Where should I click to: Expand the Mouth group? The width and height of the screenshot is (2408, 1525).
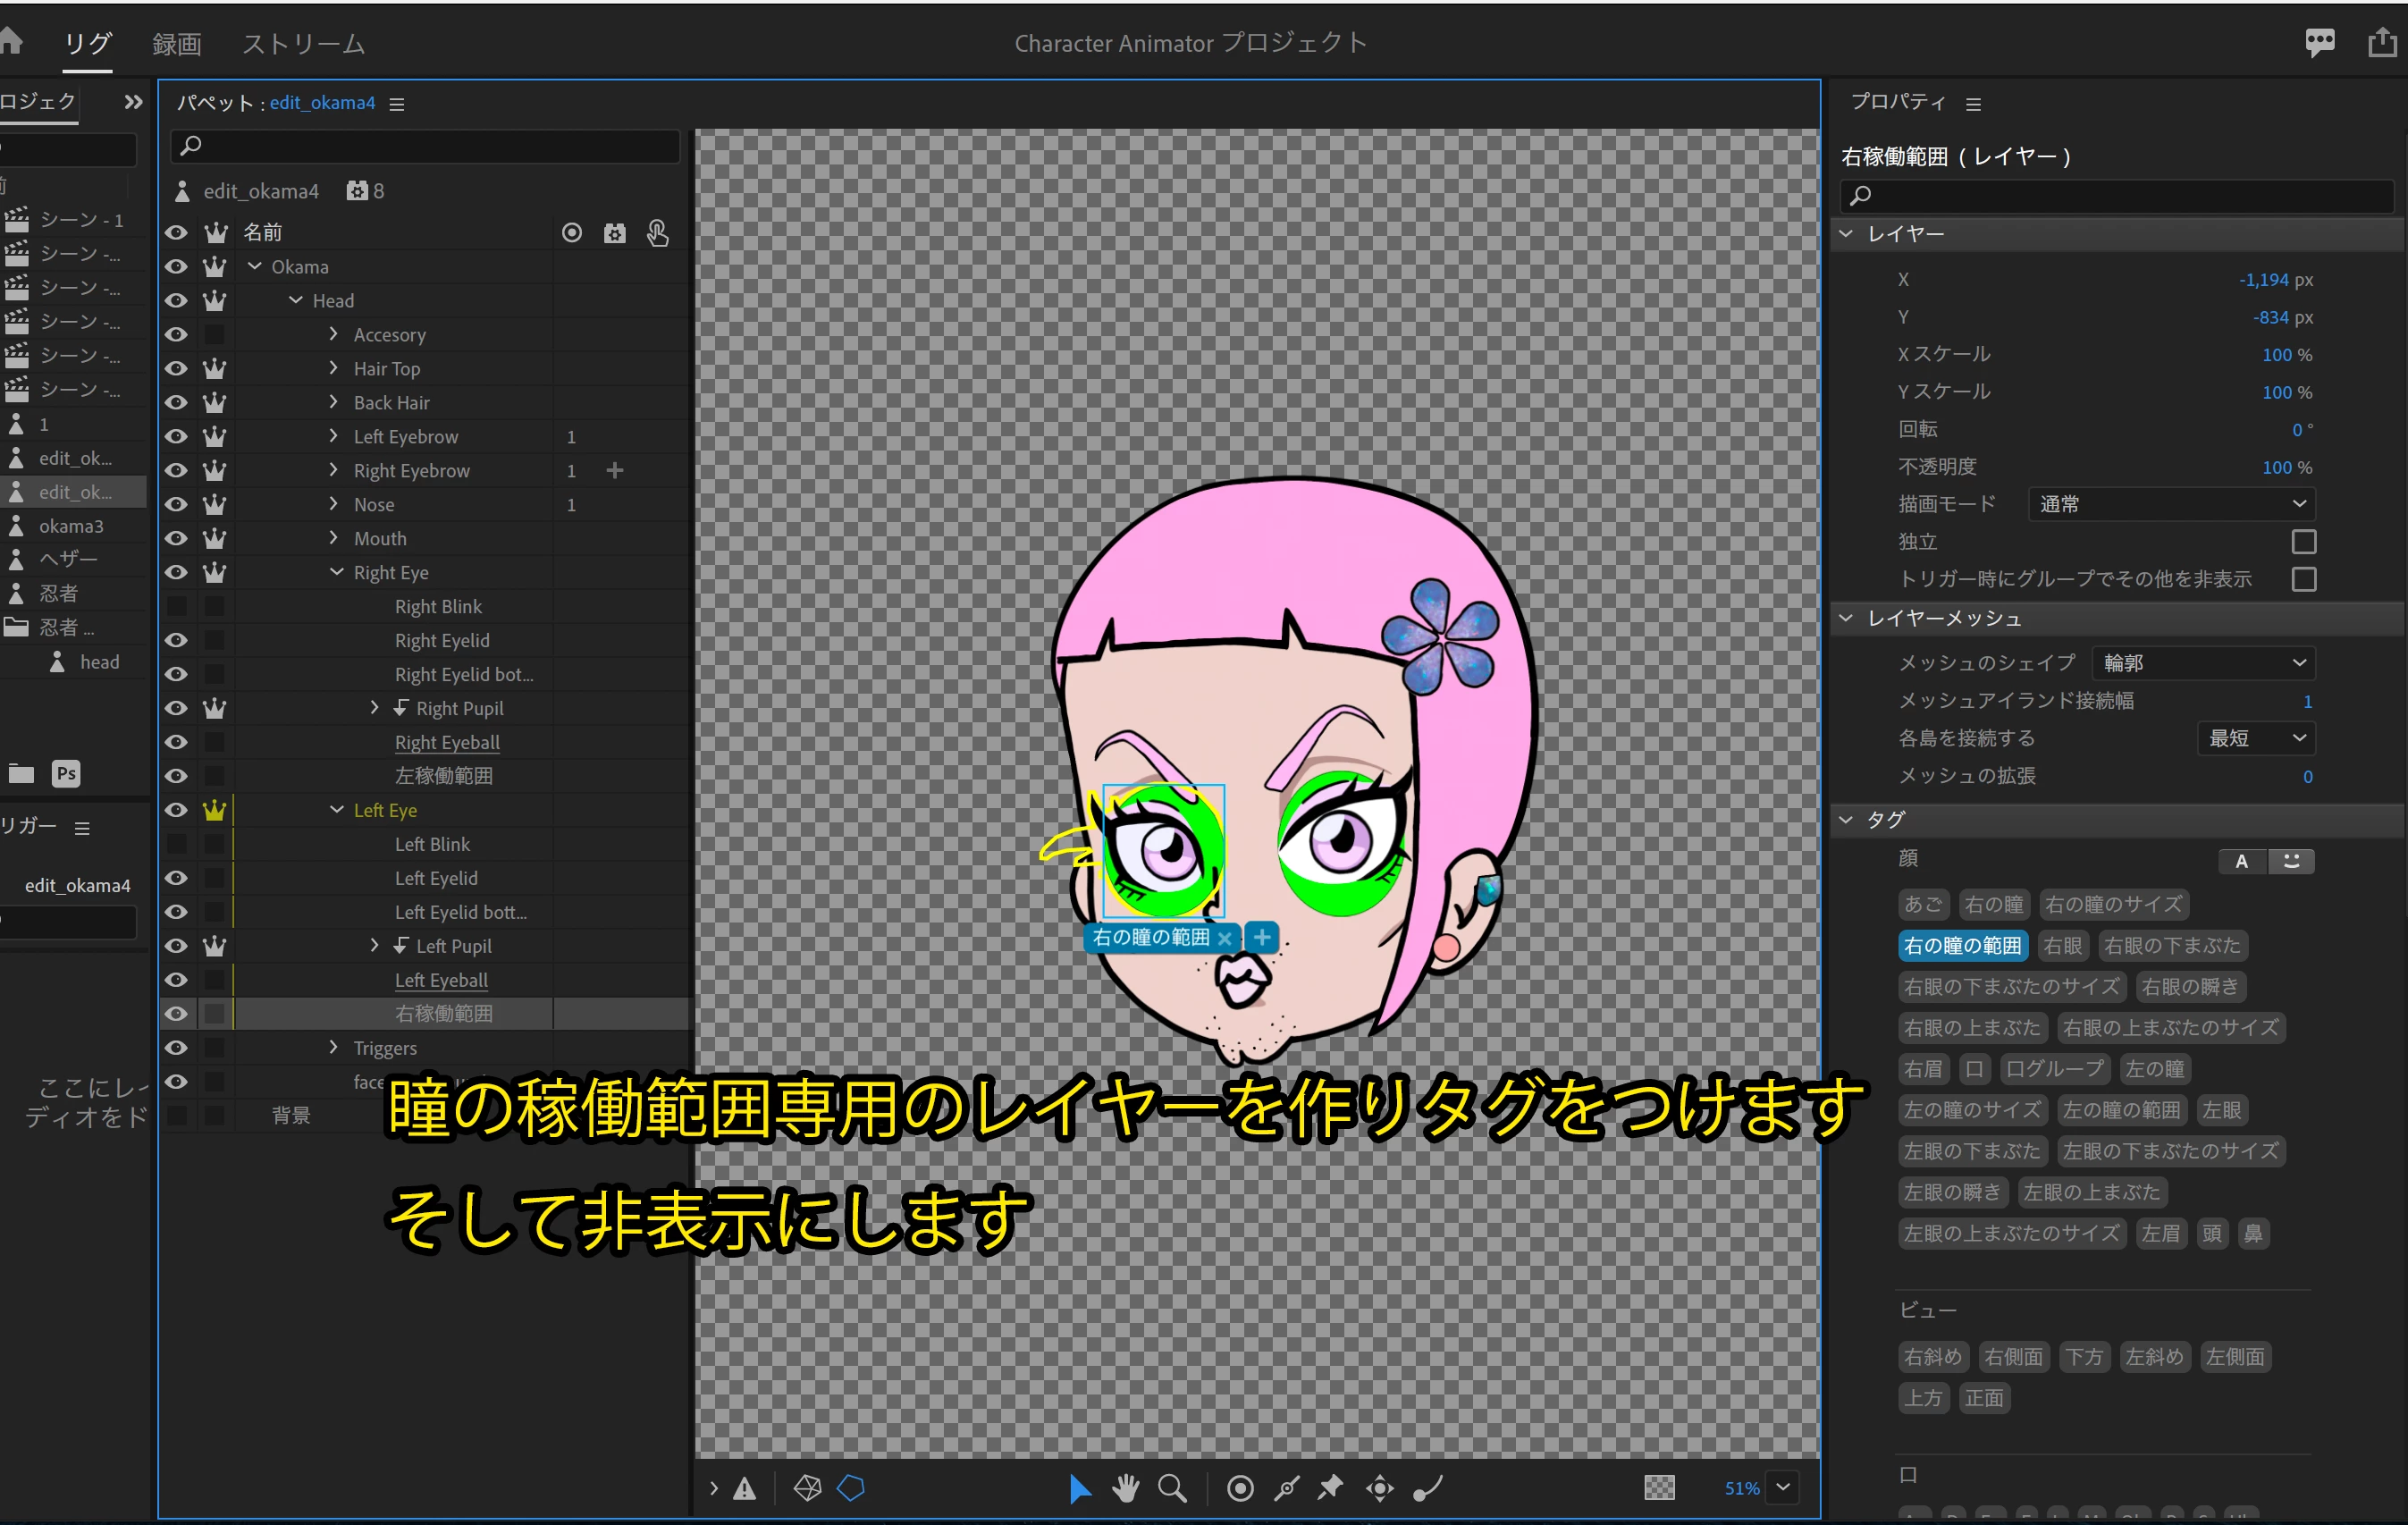point(334,538)
